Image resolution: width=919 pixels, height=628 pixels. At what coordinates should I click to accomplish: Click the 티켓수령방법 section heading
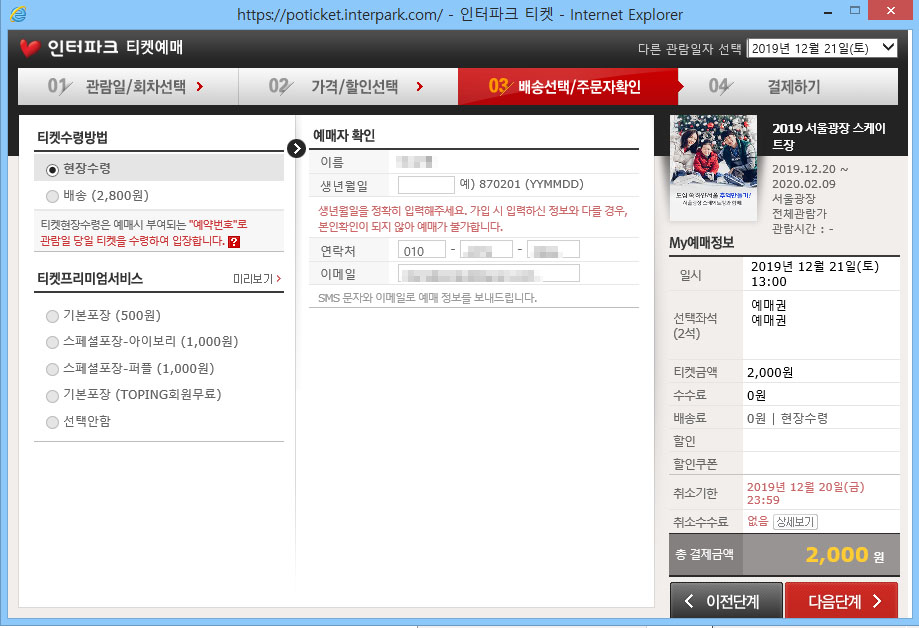72,138
